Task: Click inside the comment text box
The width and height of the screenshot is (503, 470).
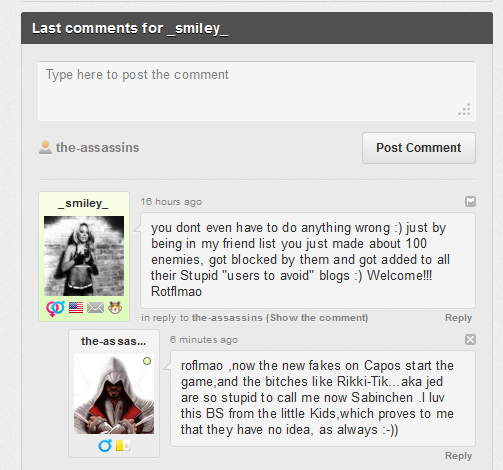Action: [257, 91]
